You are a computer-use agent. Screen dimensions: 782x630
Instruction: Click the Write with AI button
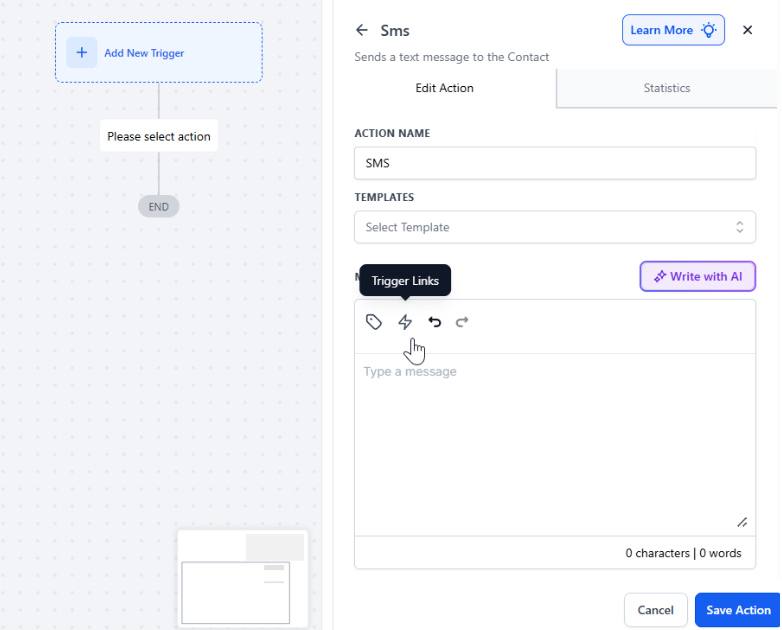(x=697, y=276)
